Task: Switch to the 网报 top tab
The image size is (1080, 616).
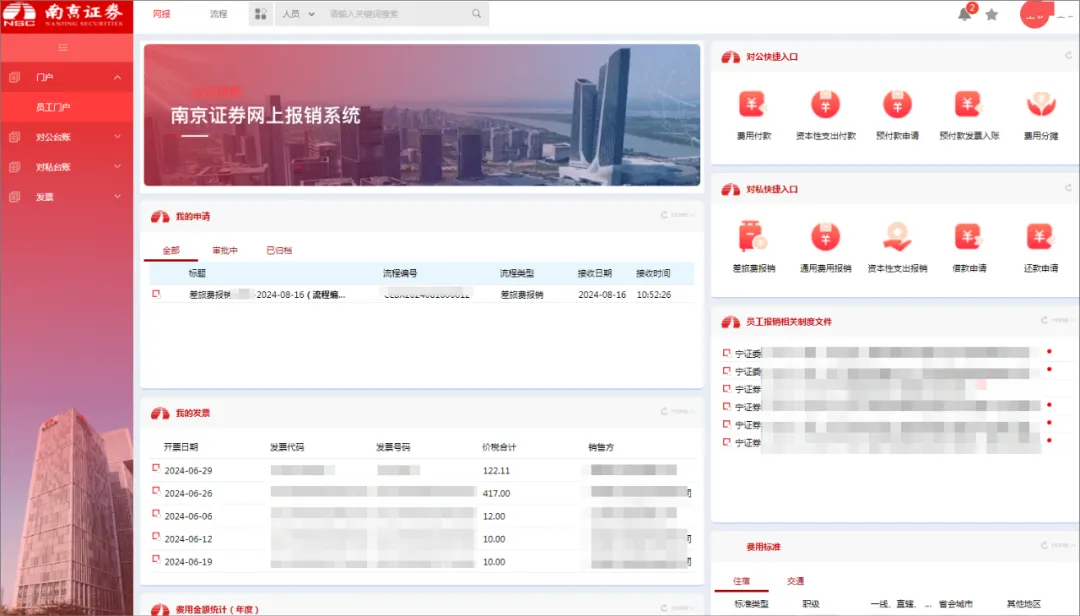Action: click(x=162, y=14)
